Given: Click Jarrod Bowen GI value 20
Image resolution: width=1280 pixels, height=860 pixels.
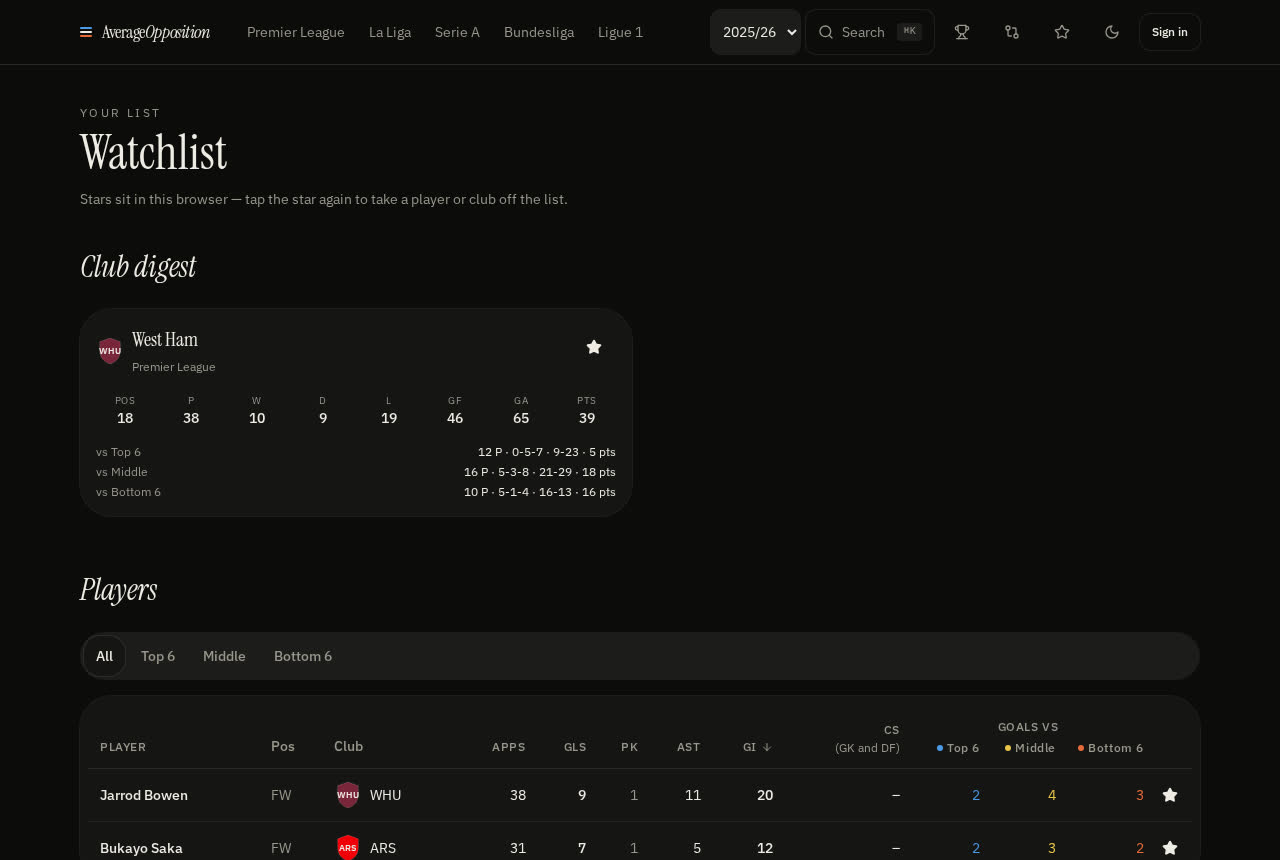Looking at the screenshot, I should click(765, 795).
